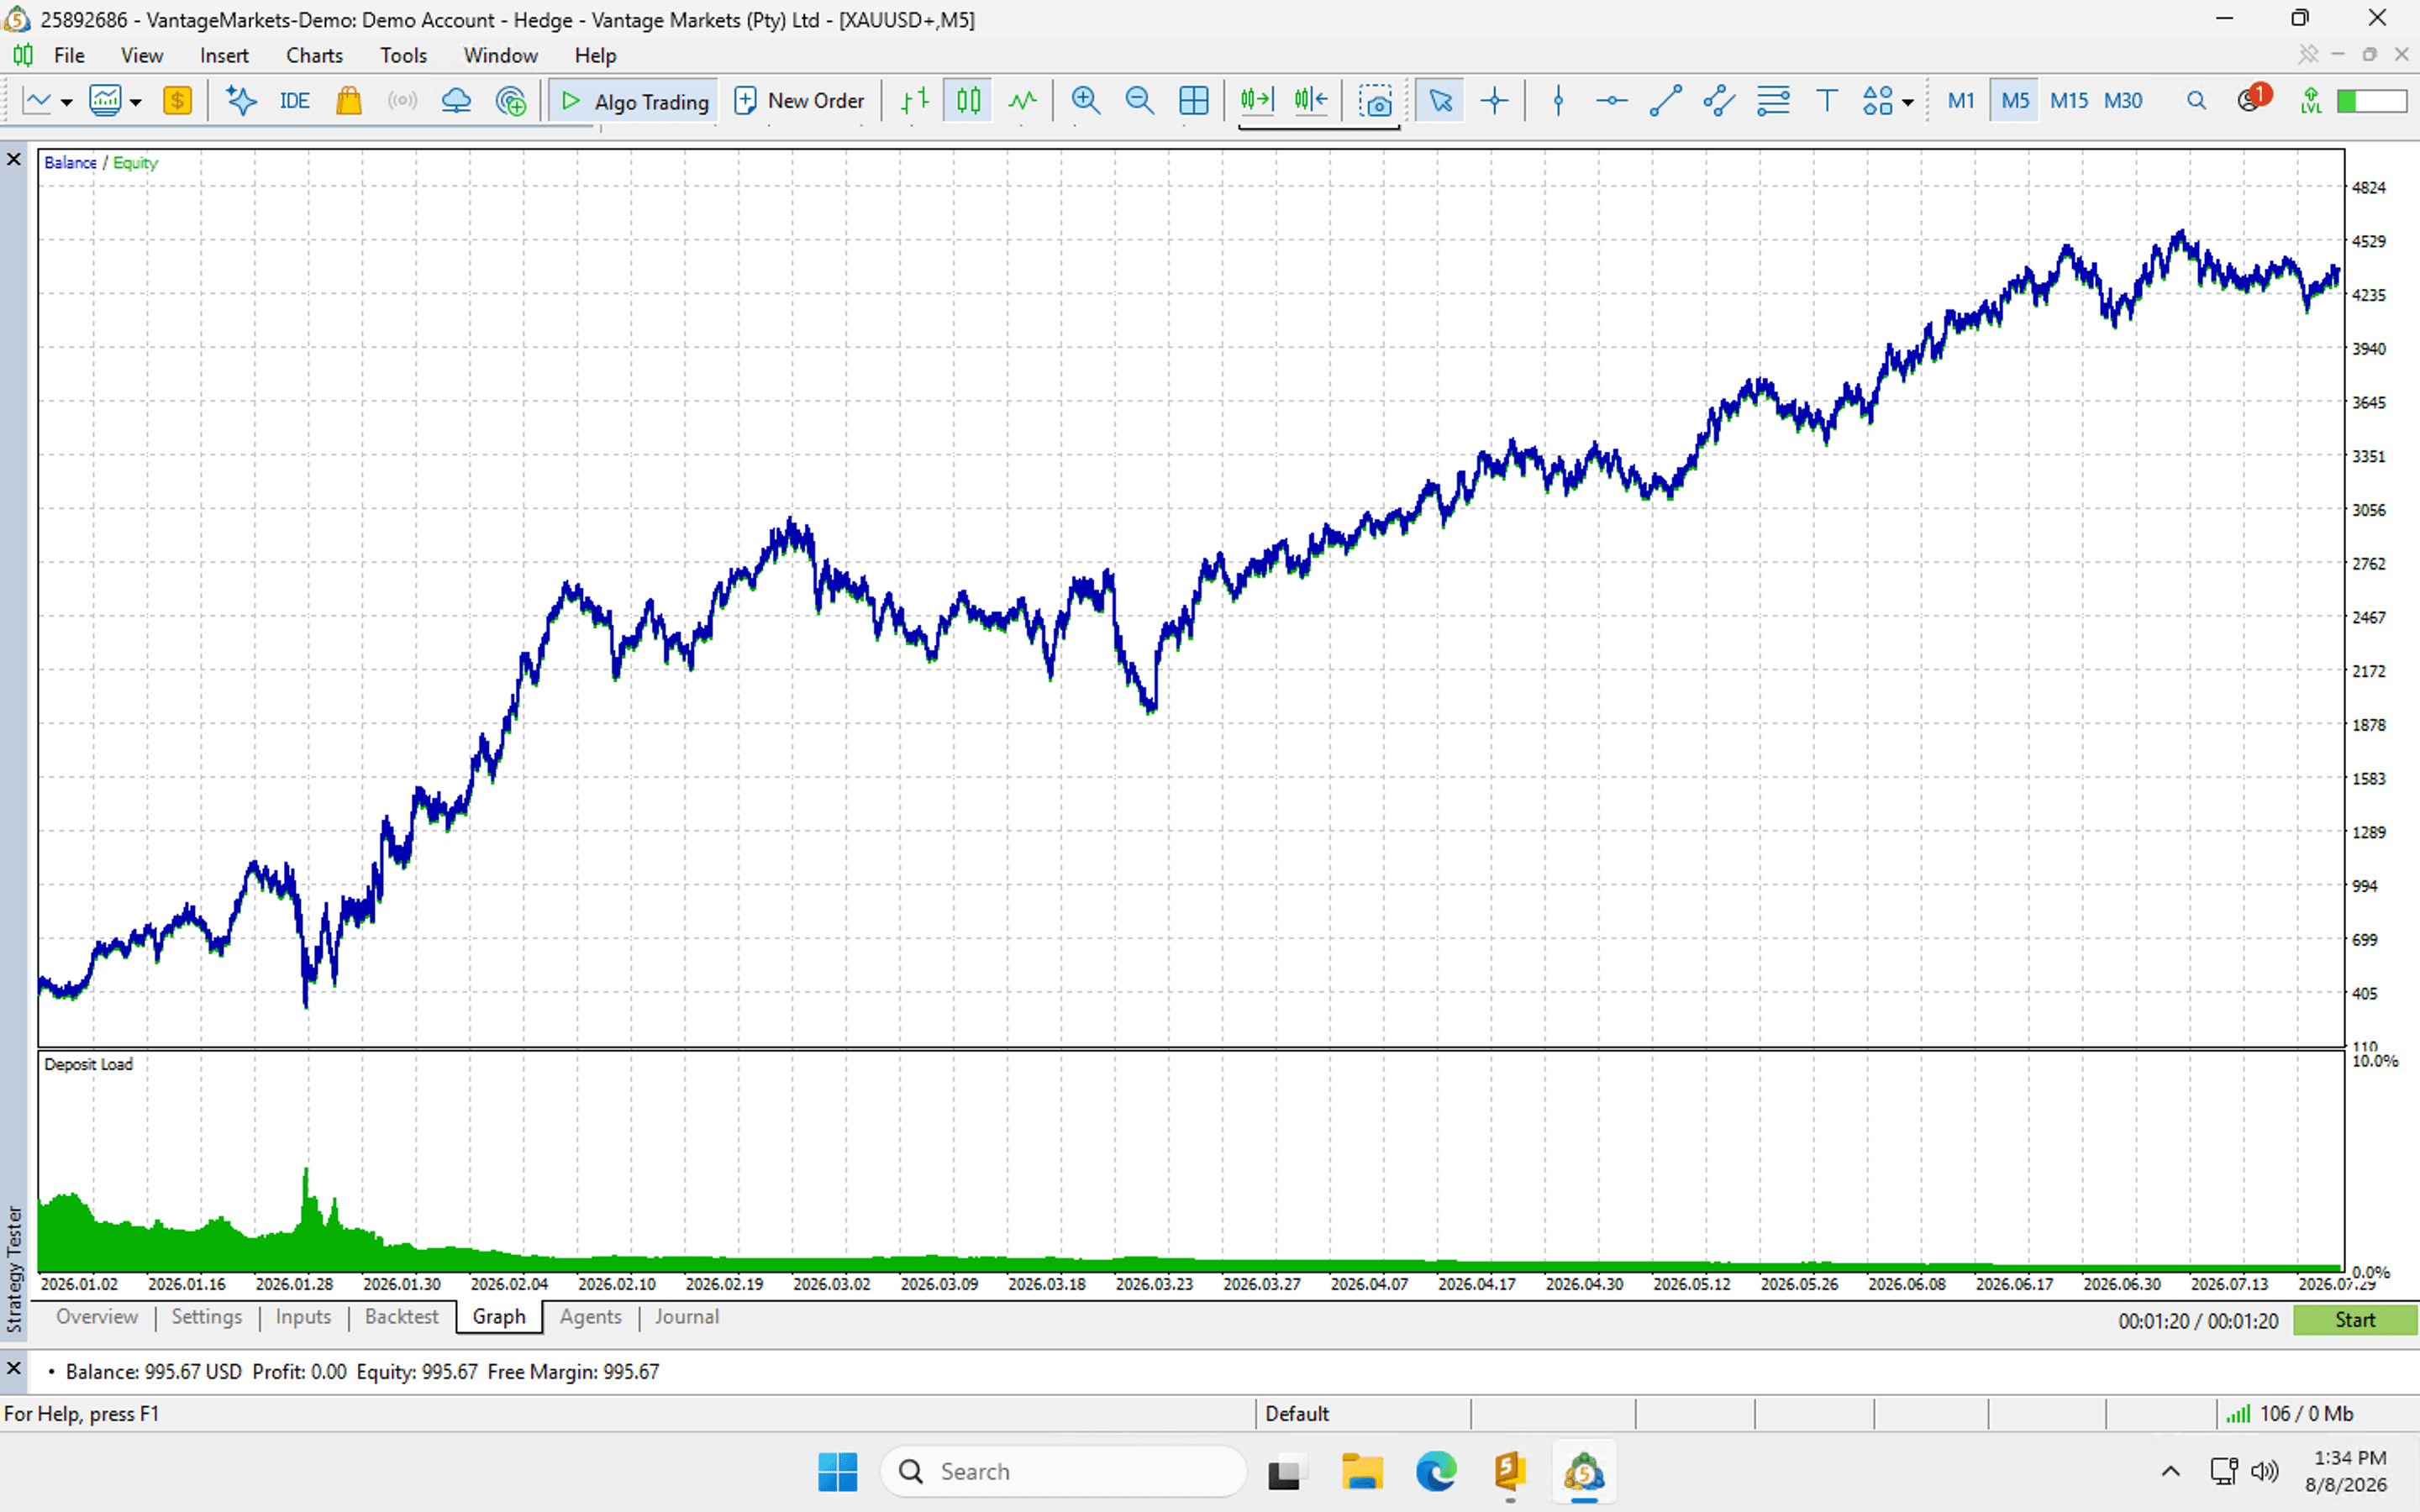
Task: Click the green Start button
Action: [2354, 1320]
